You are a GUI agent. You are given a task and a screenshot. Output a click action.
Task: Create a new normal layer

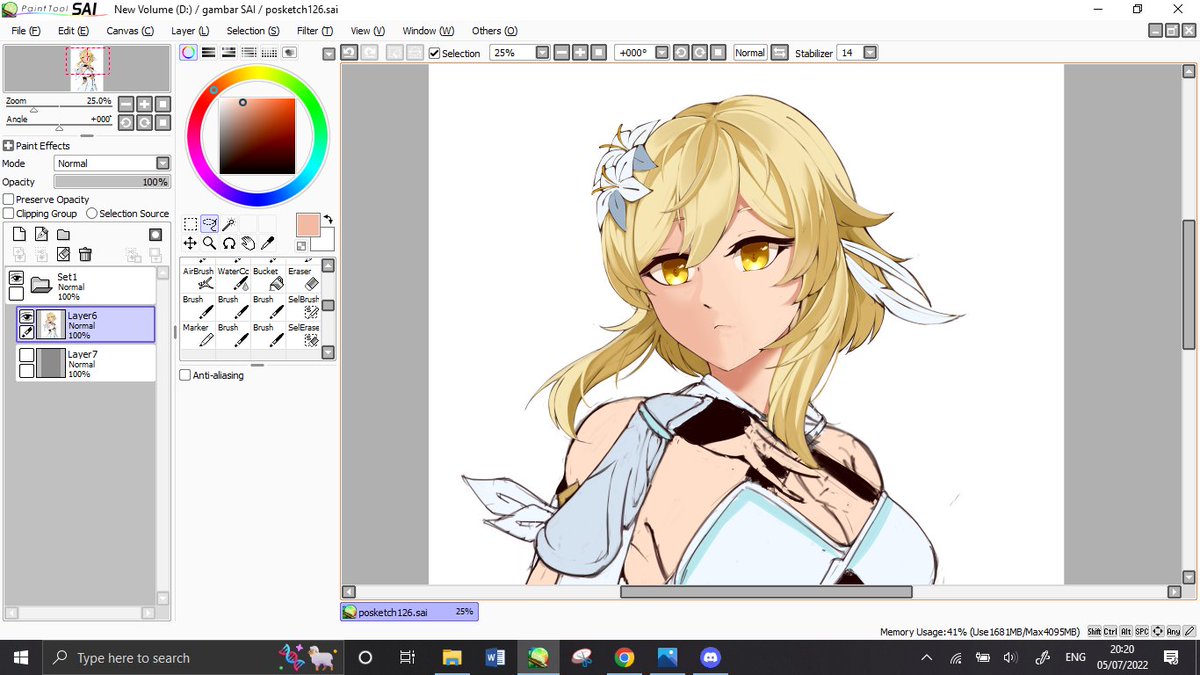(18, 235)
